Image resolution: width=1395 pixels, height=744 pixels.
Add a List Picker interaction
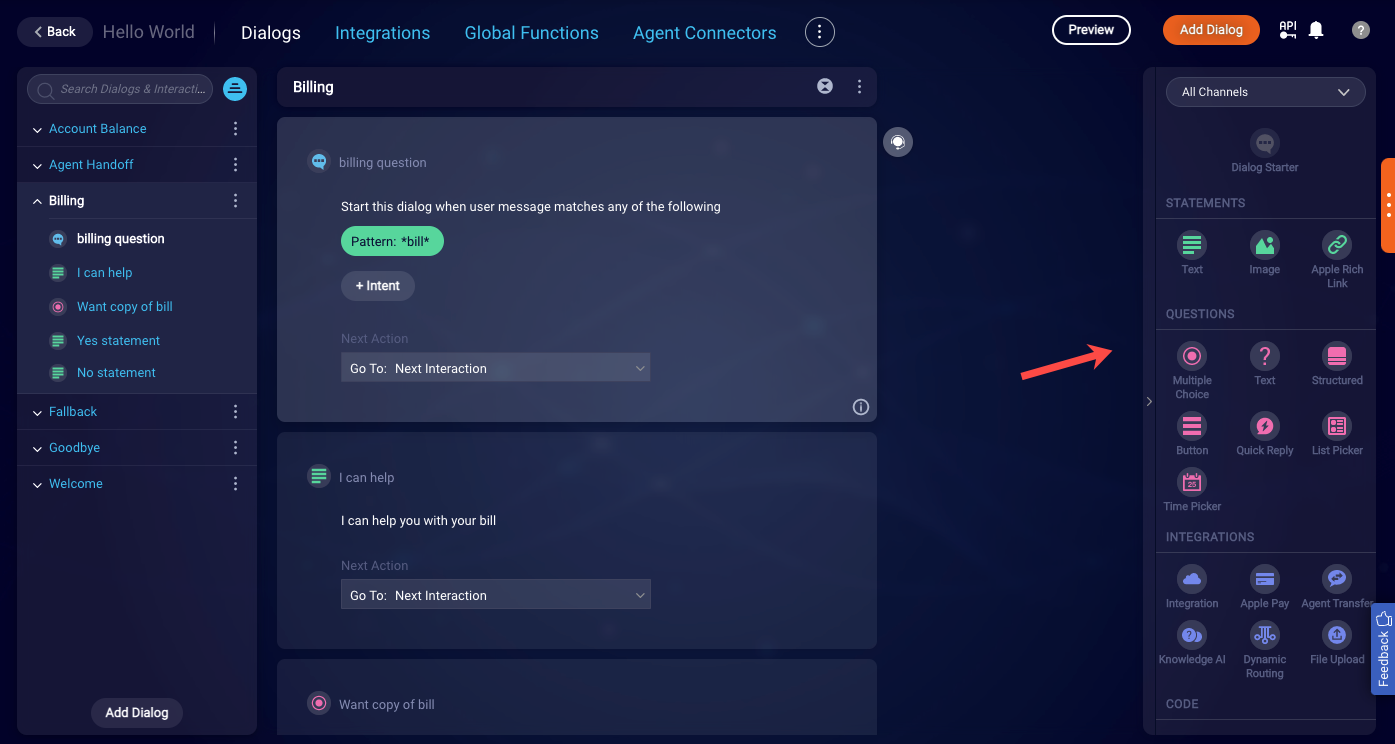point(1337,426)
